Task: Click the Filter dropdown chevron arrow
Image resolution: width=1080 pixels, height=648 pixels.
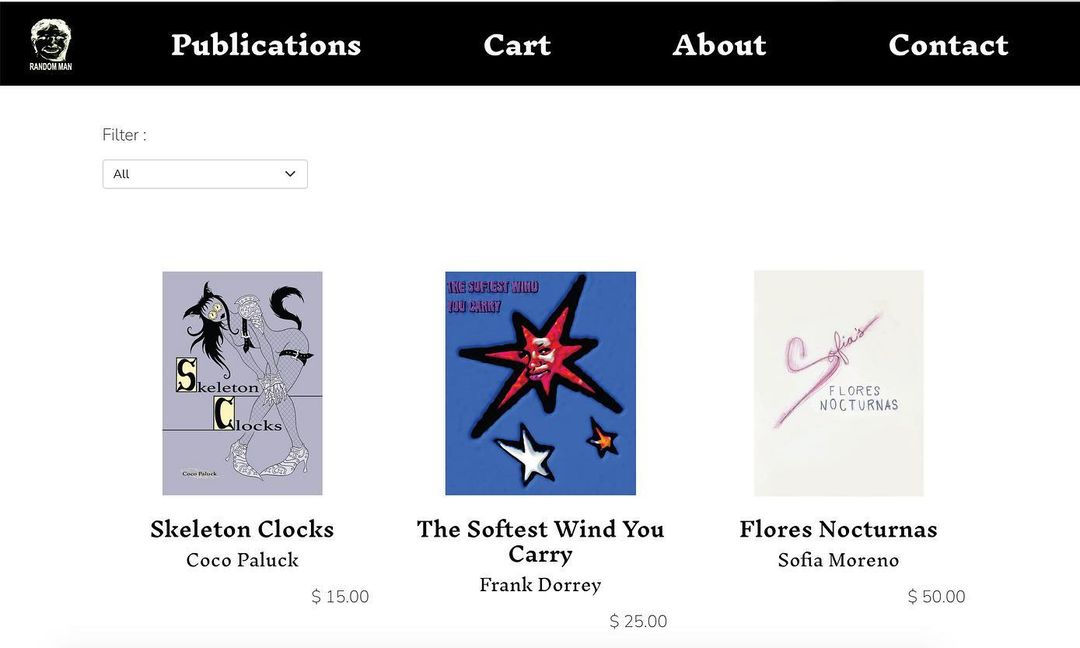Action: click(290, 174)
